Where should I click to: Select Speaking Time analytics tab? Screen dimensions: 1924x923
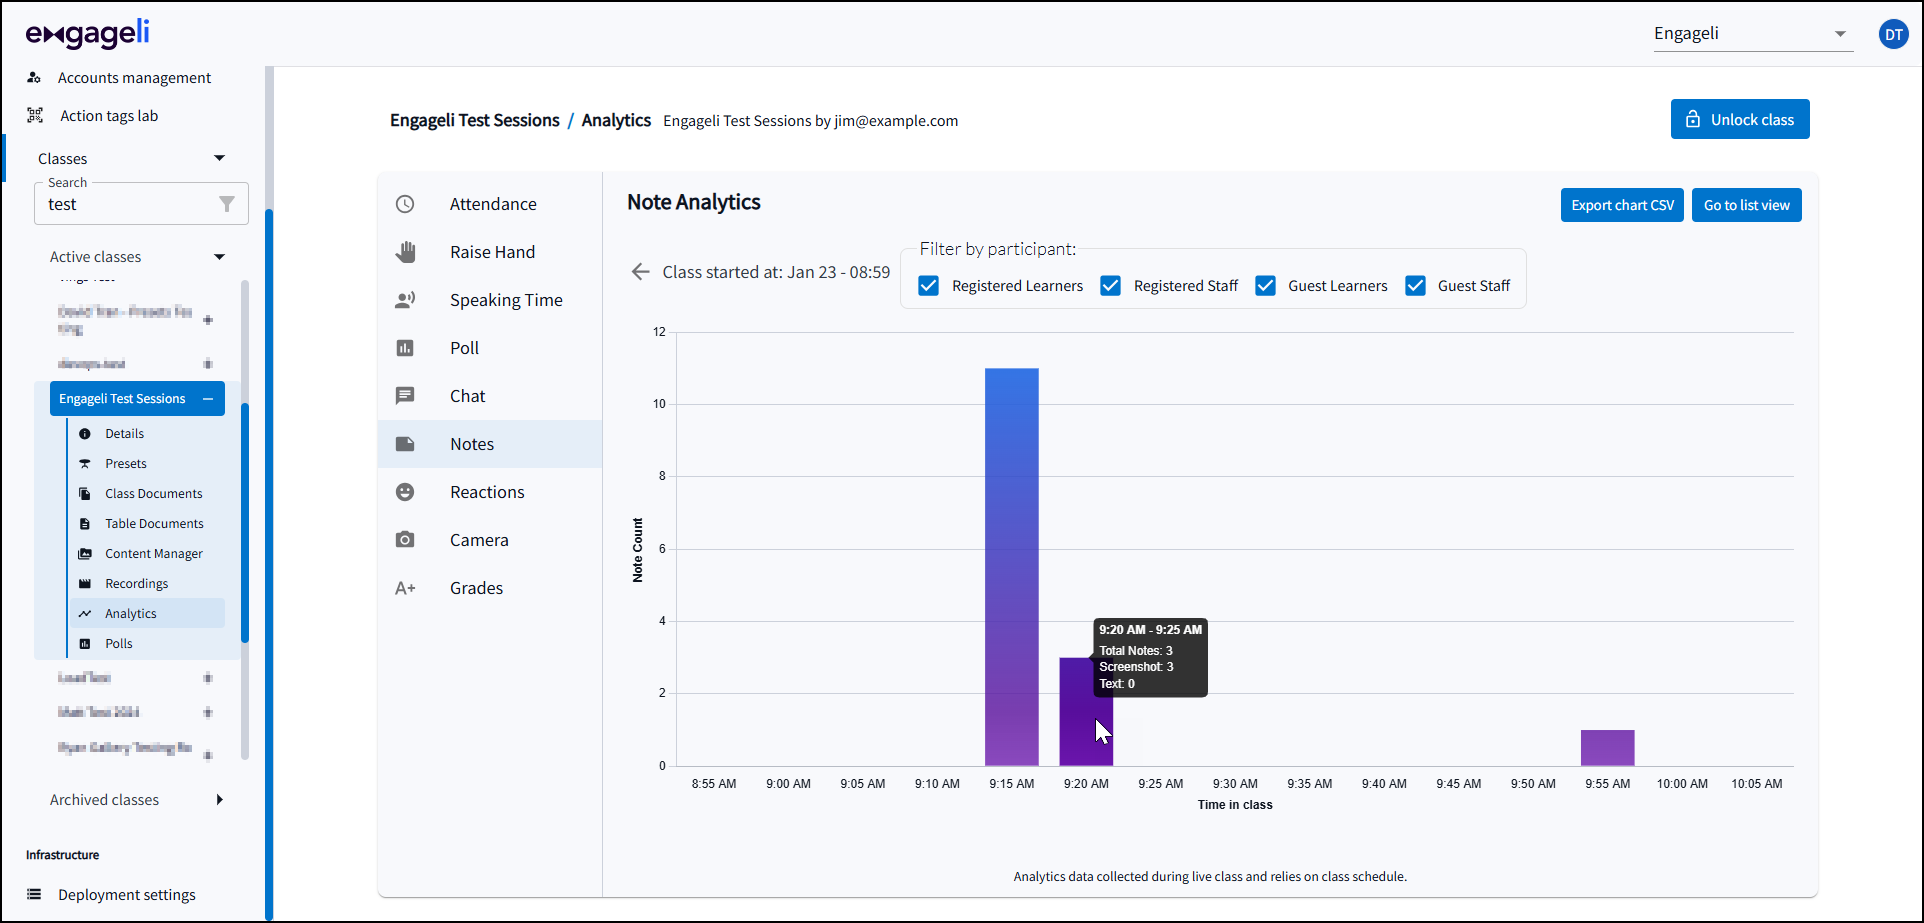[490, 300]
